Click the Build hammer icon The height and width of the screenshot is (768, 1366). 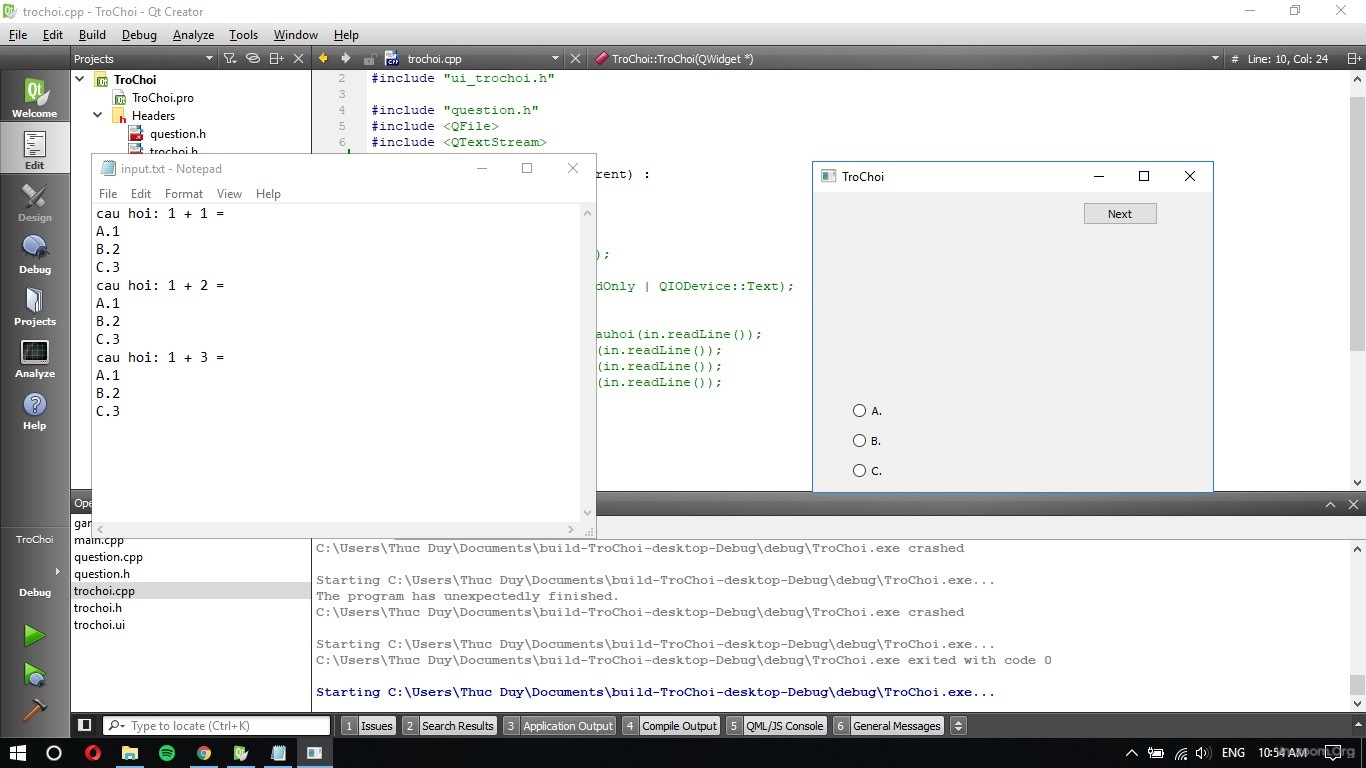[34, 709]
